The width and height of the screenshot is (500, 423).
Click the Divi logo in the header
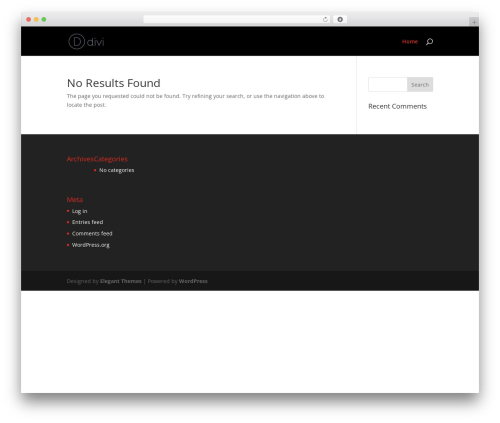pyautogui.click(x=86, y=42)
